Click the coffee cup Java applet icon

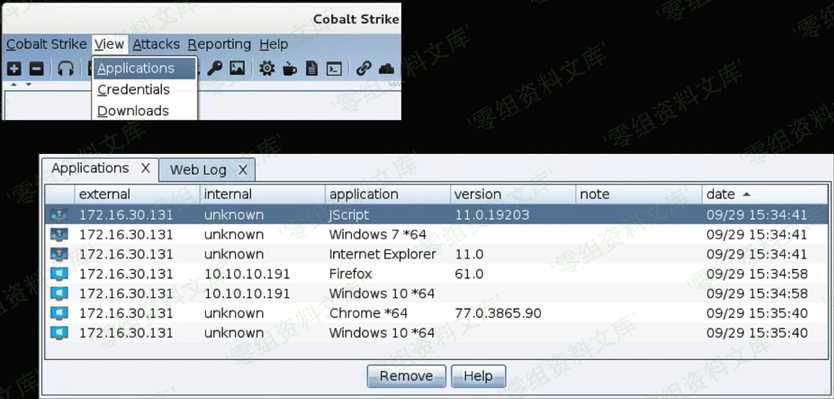(289, 69)
